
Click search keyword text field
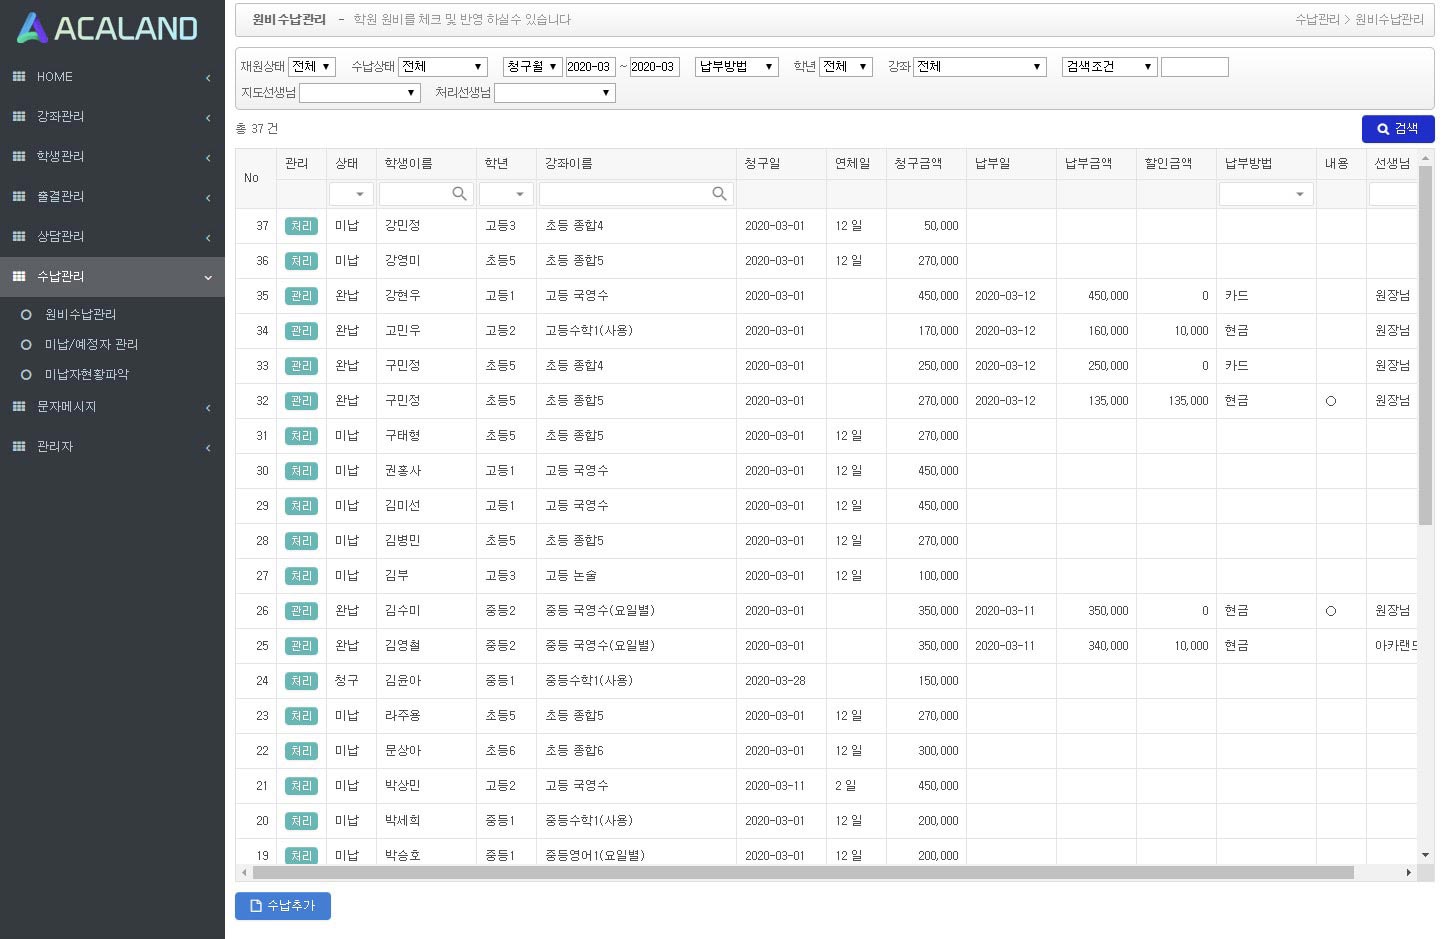pos(1195,67)
